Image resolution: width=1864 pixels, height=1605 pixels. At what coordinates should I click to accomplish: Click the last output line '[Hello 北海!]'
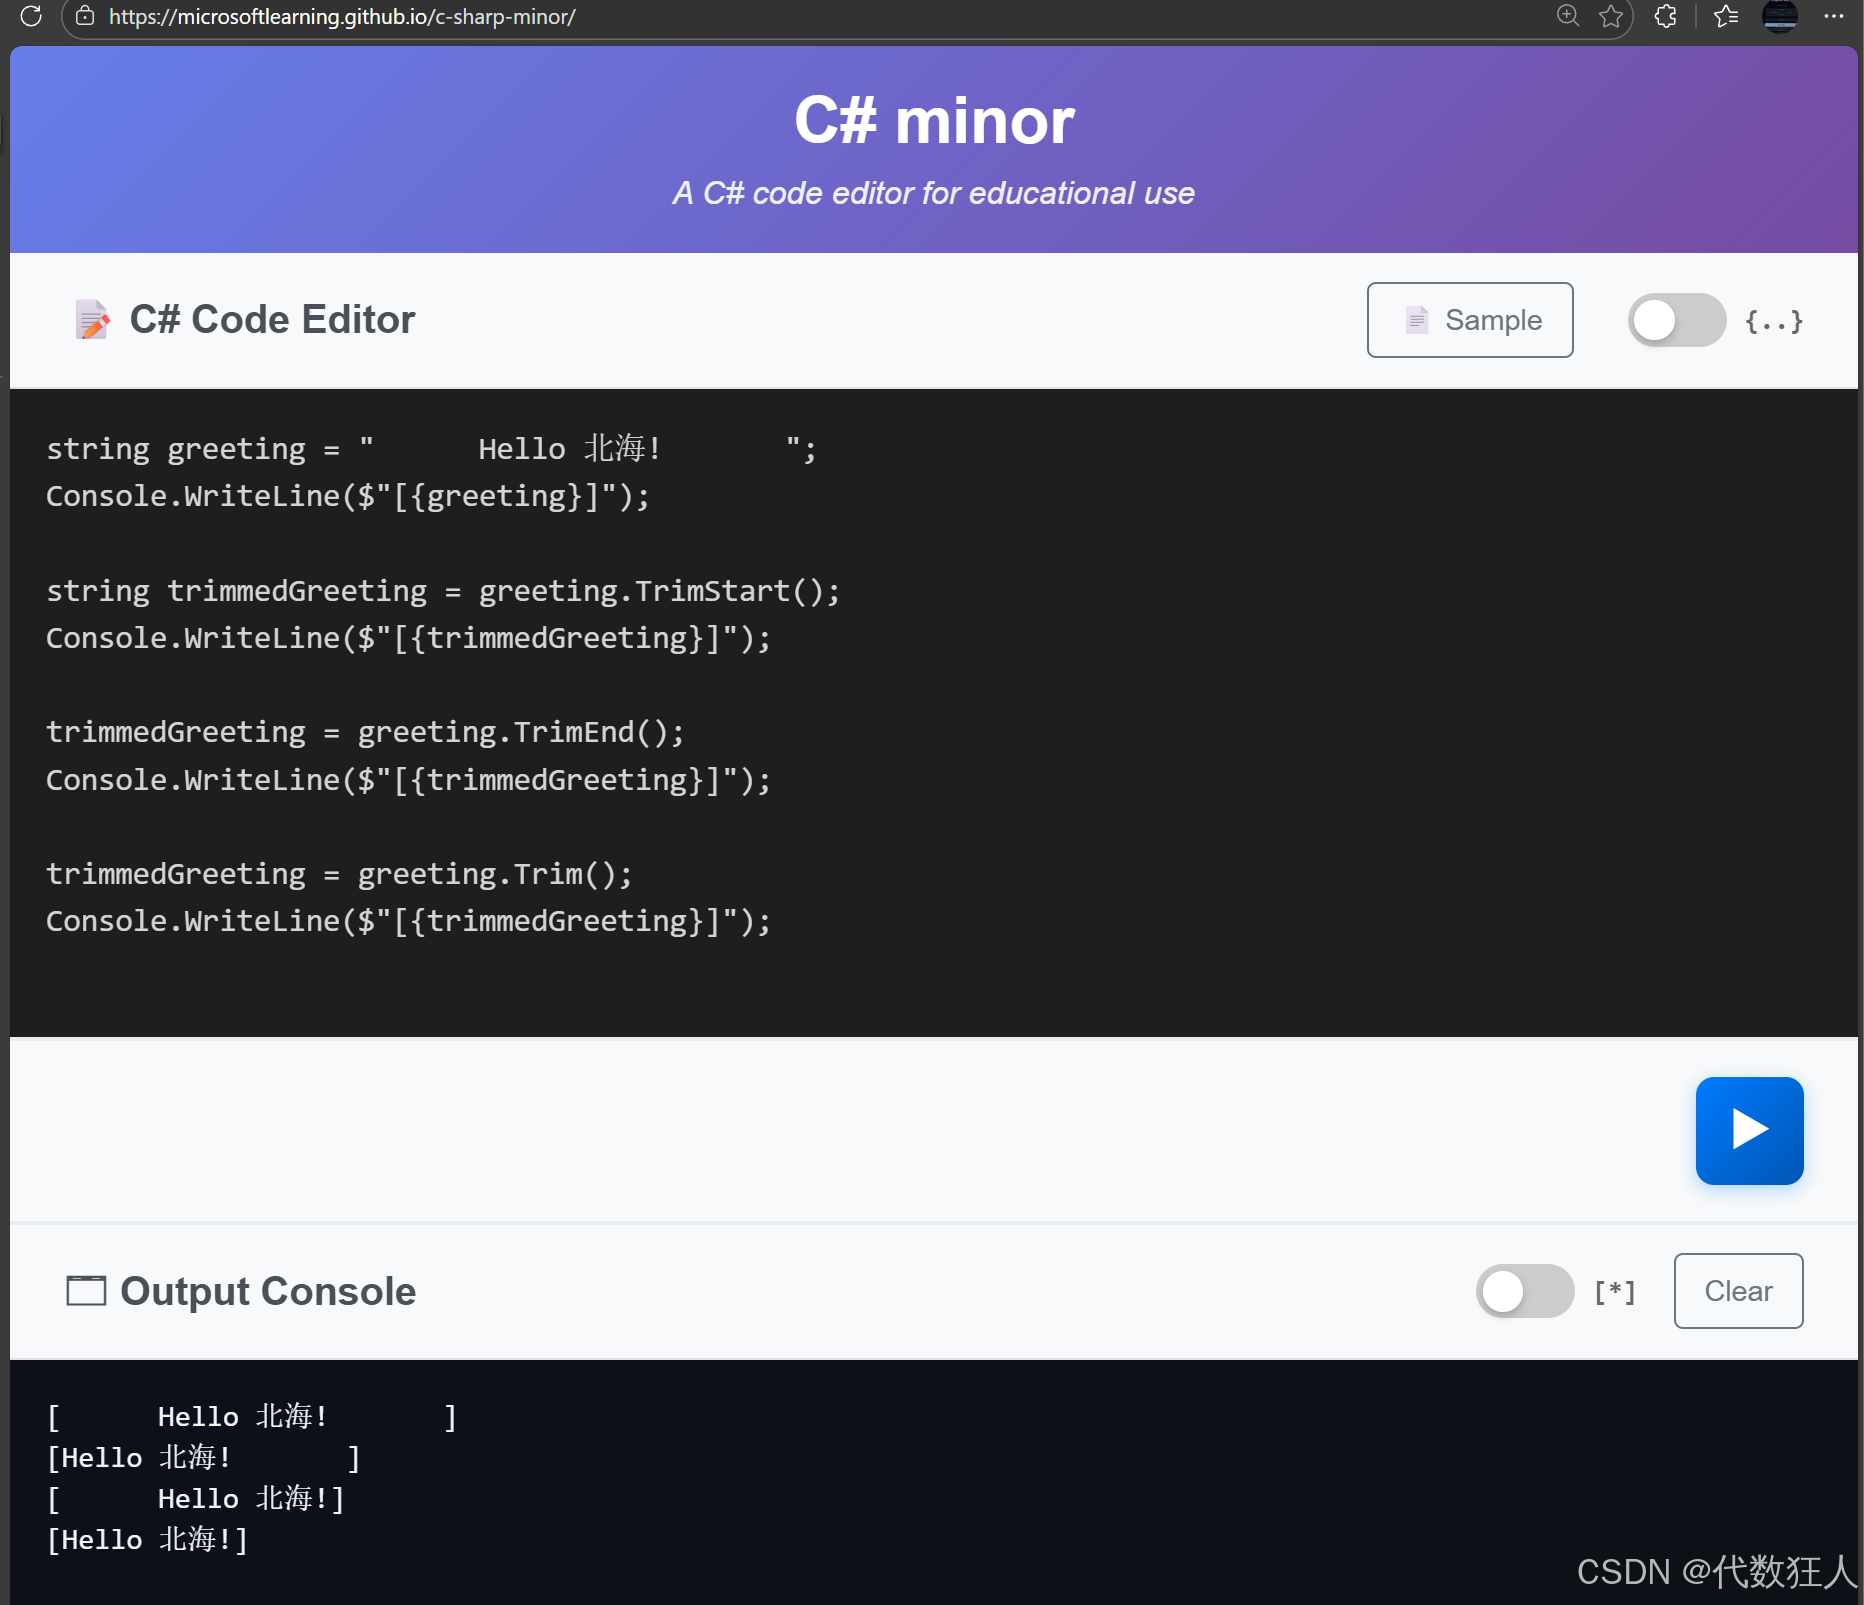point(148,1540)
